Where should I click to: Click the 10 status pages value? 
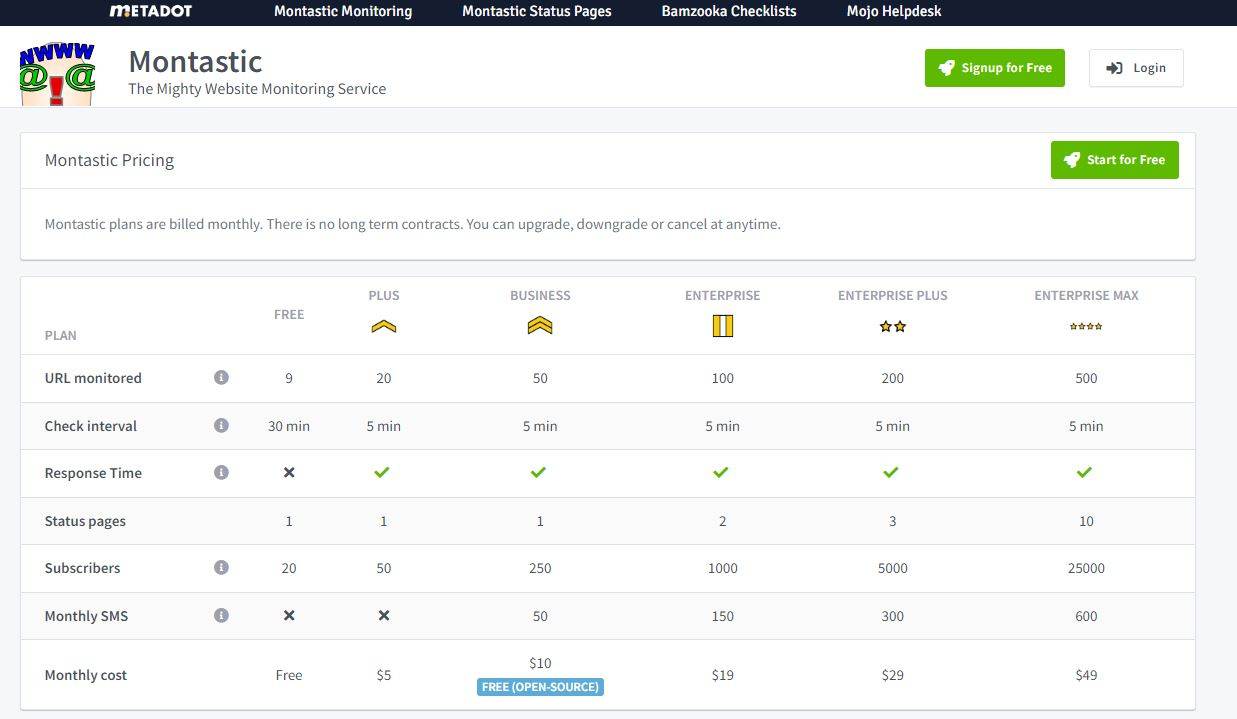[1086, 521]
